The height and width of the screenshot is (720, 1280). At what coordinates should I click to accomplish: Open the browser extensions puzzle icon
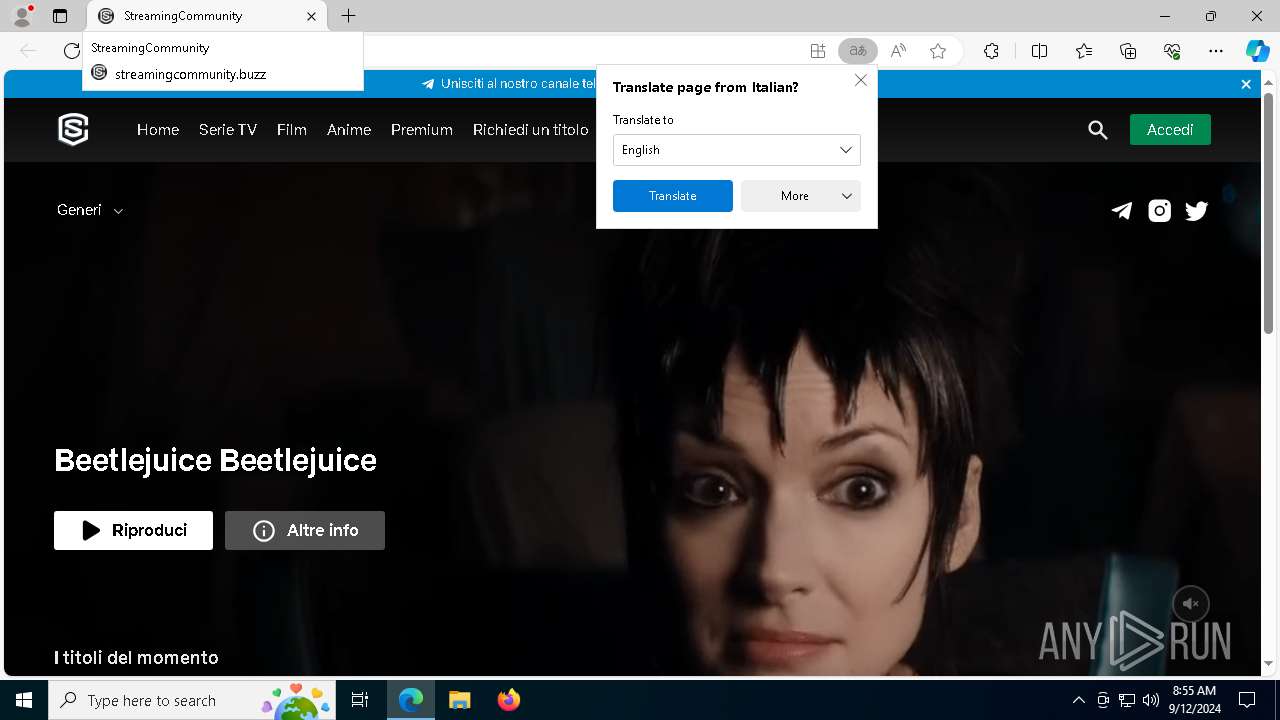991,51
